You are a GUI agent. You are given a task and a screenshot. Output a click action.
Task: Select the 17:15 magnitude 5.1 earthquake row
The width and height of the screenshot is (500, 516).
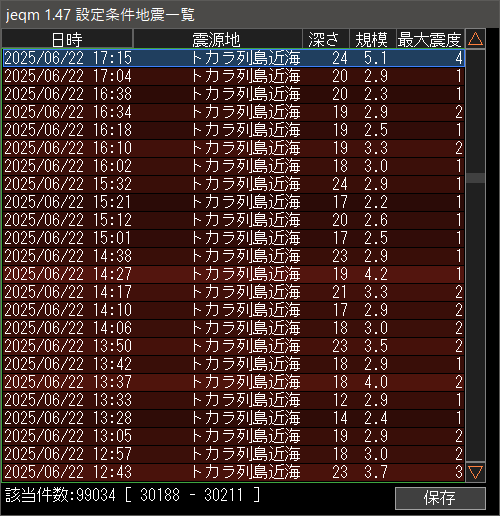(x=234, y=58)
